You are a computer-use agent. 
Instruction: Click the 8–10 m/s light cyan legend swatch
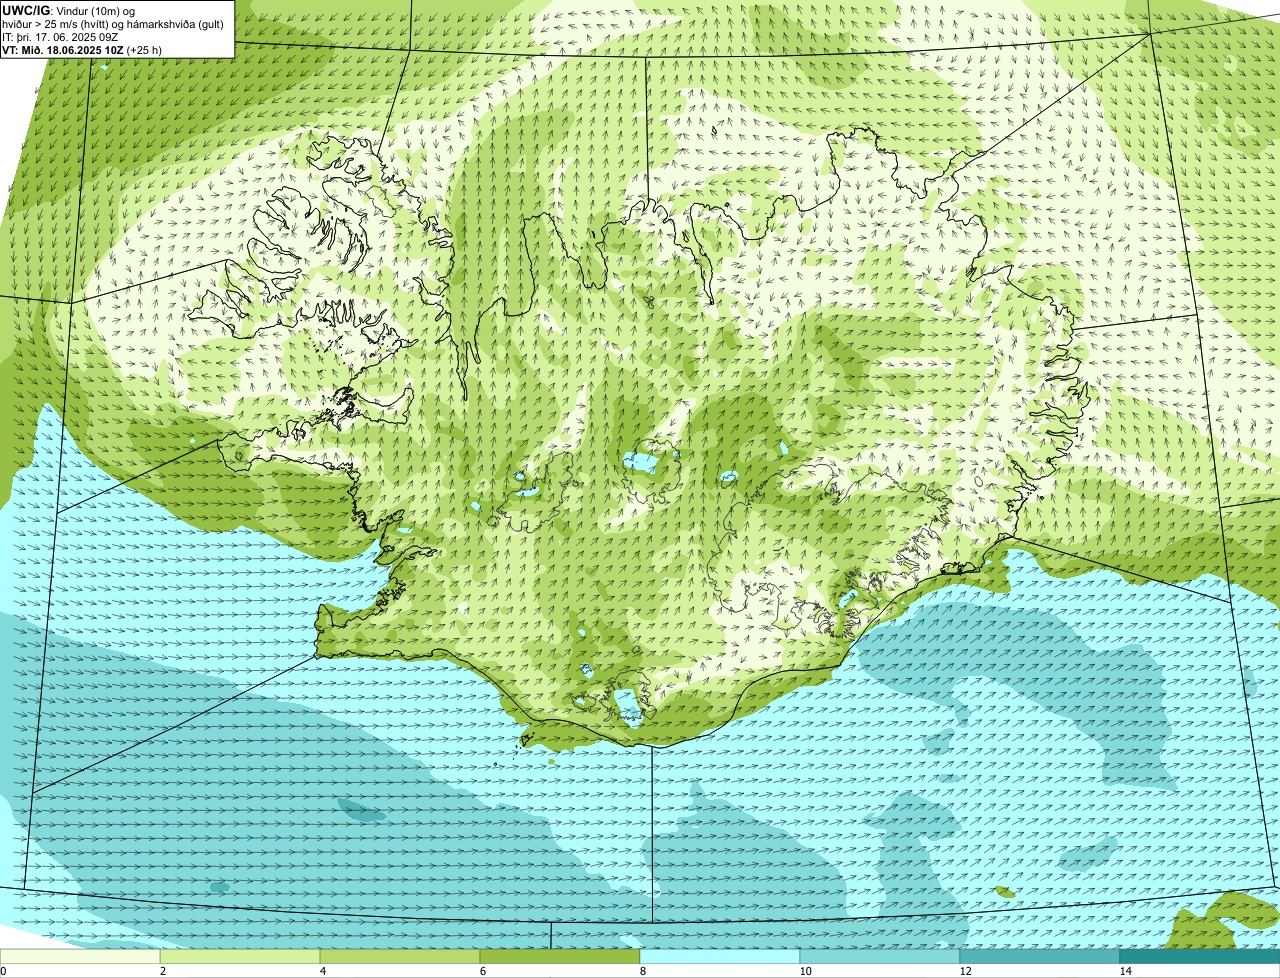(720, 956)
